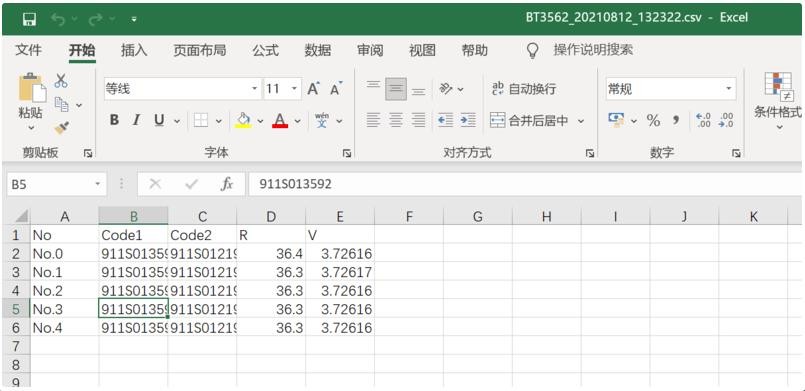Click the 操作说明搜索 search field

click(593, 50)
